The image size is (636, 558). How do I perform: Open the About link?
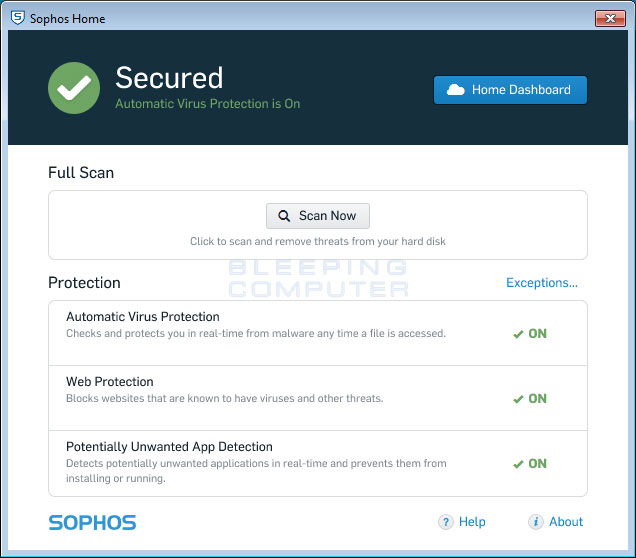566,522
